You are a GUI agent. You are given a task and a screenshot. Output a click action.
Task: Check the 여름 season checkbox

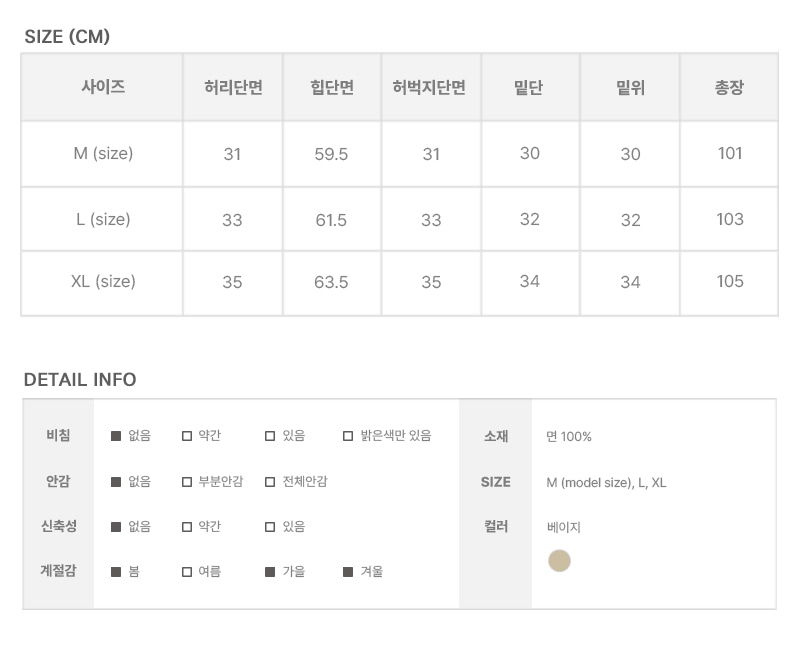187,572
